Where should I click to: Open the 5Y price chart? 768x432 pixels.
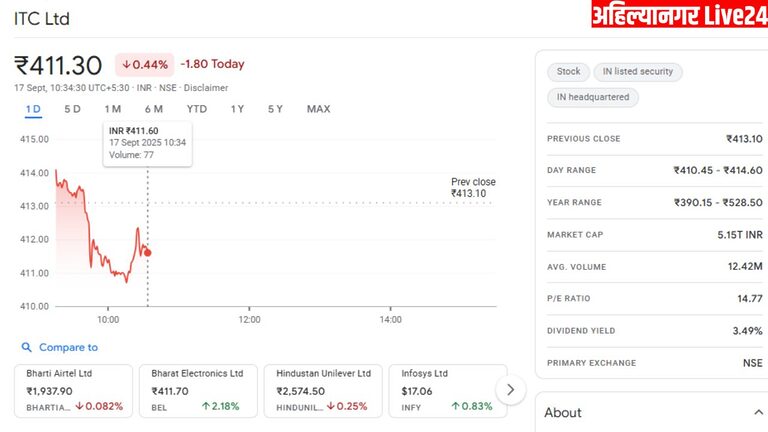point(275,109)
